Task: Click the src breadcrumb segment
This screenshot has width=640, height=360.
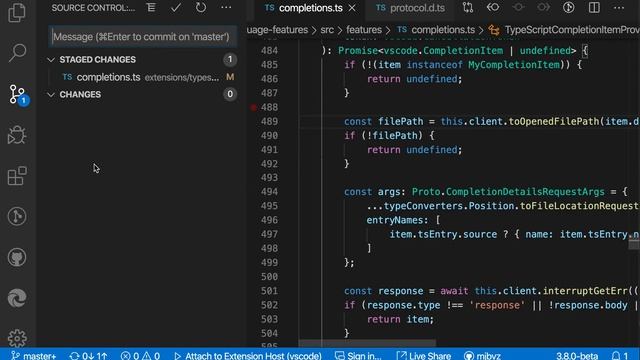Action: tap(327, 30)
